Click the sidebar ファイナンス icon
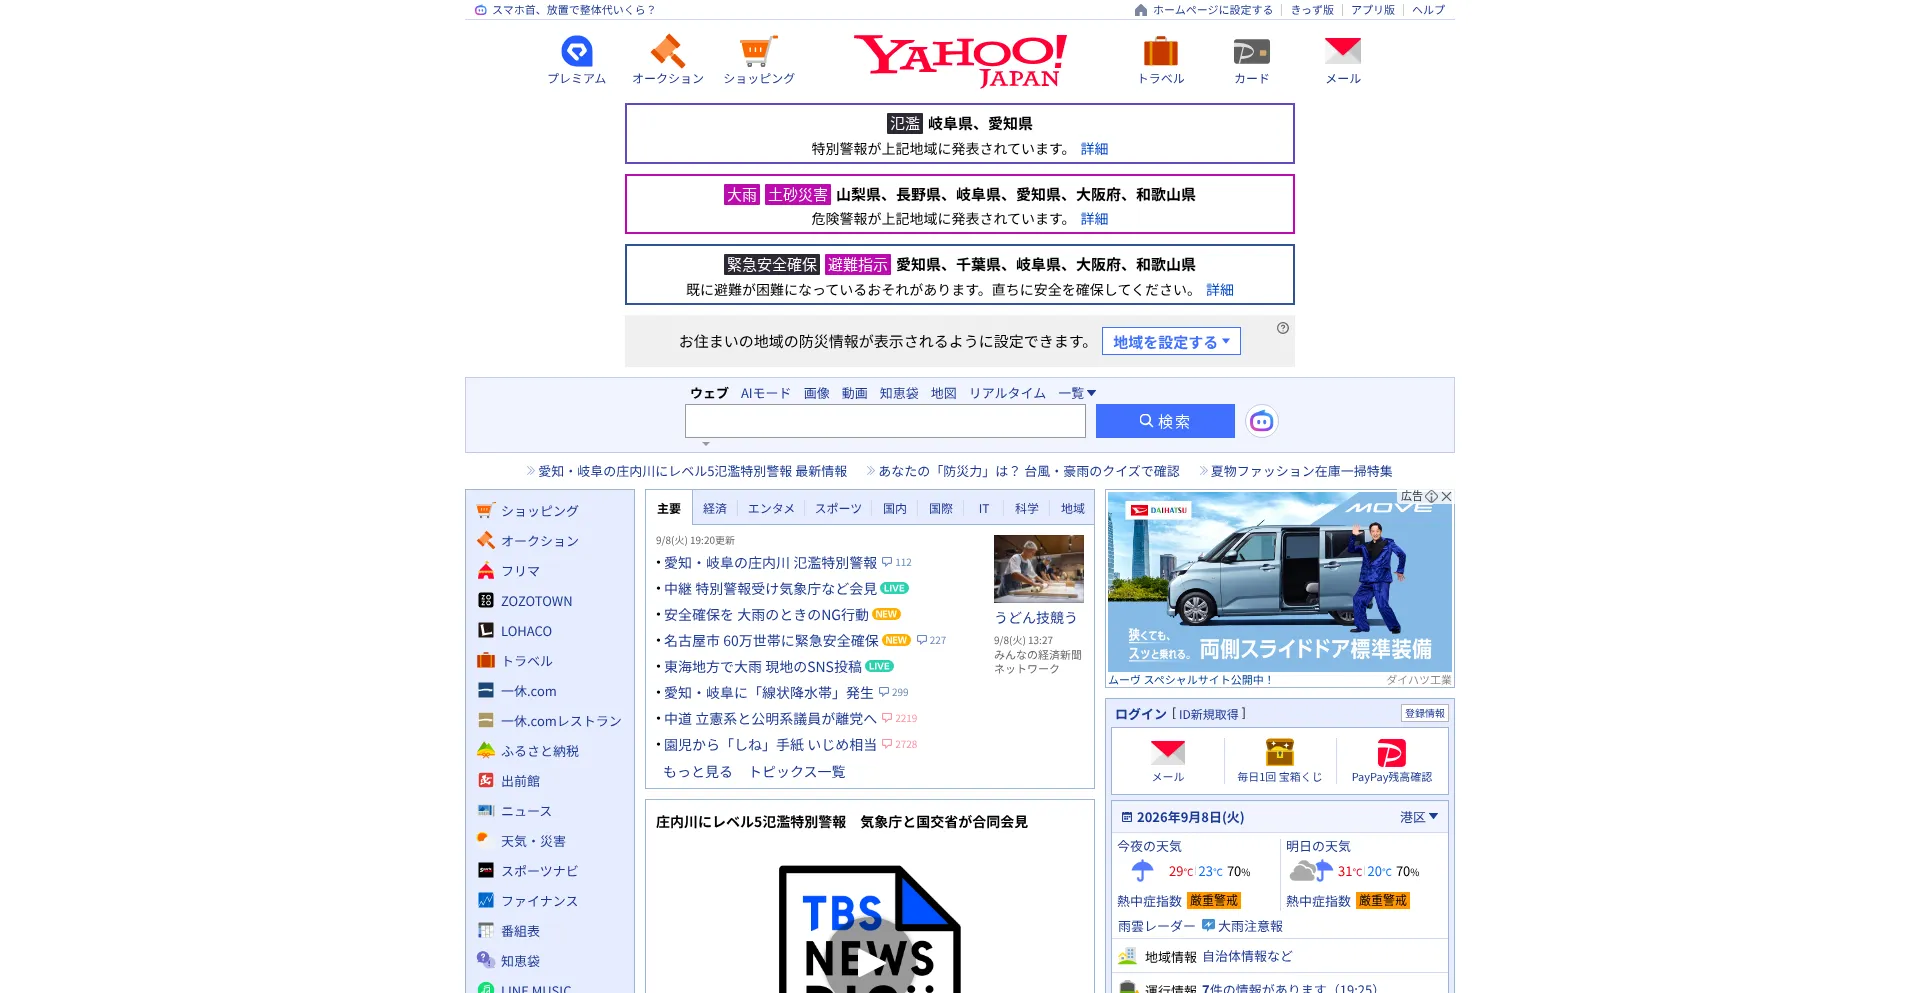This screenshot has height=993, width=1920. pyautogui.click(x=486, y=901)
